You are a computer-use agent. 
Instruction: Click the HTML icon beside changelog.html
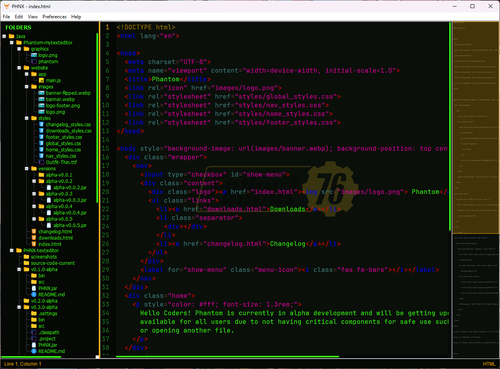[x=34, y=231]
